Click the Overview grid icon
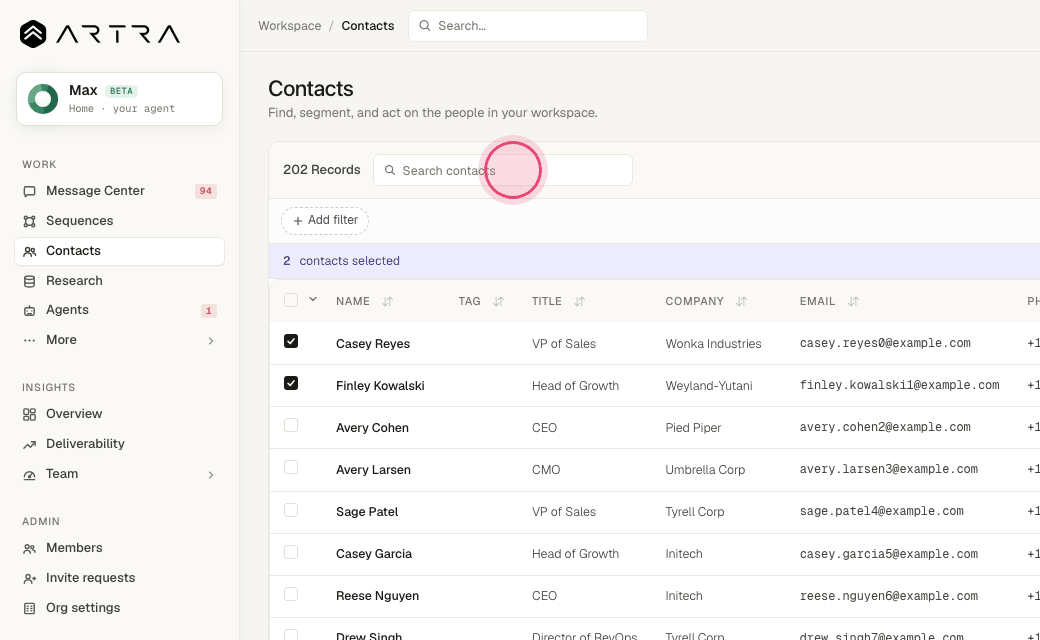 (29, 415)
